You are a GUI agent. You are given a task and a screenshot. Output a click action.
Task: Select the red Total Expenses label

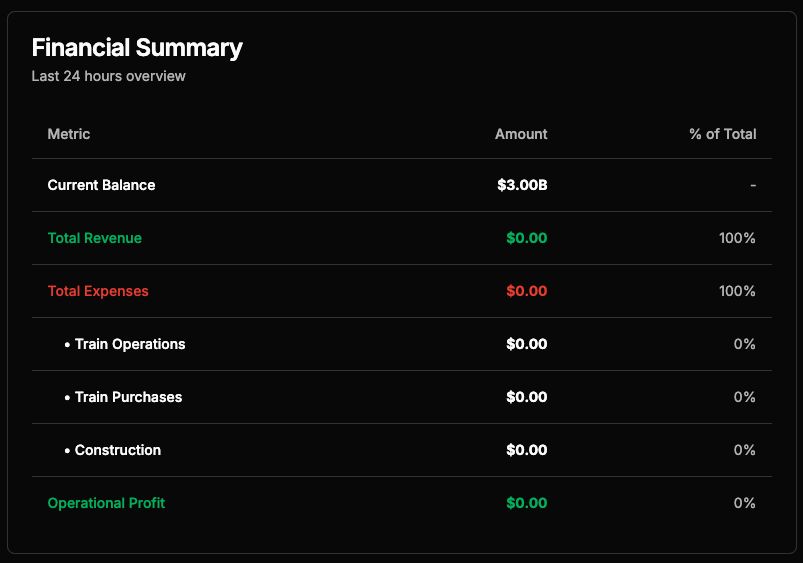click(98, 291)
